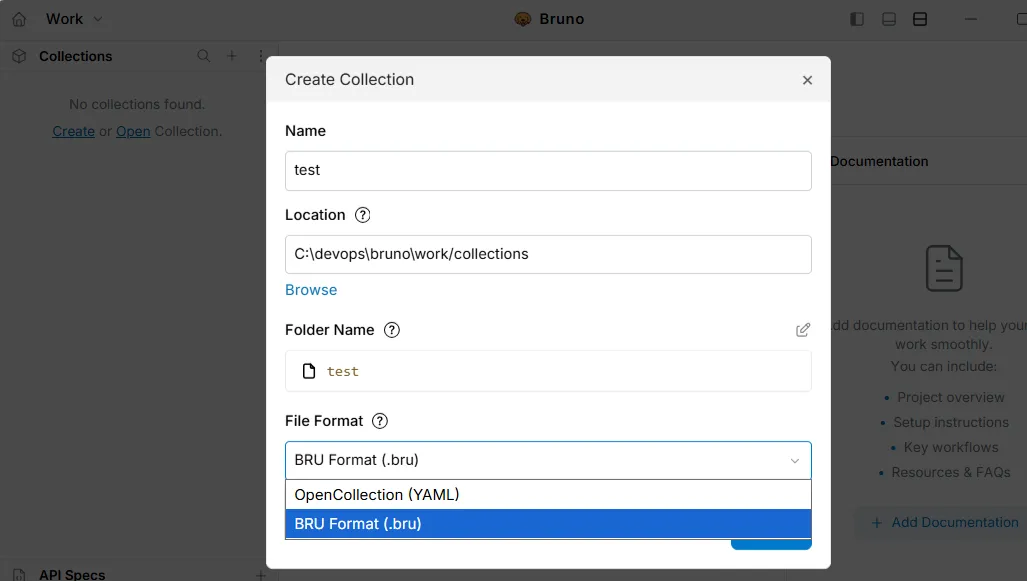Close the Create Collection dialog

point(807,80)
